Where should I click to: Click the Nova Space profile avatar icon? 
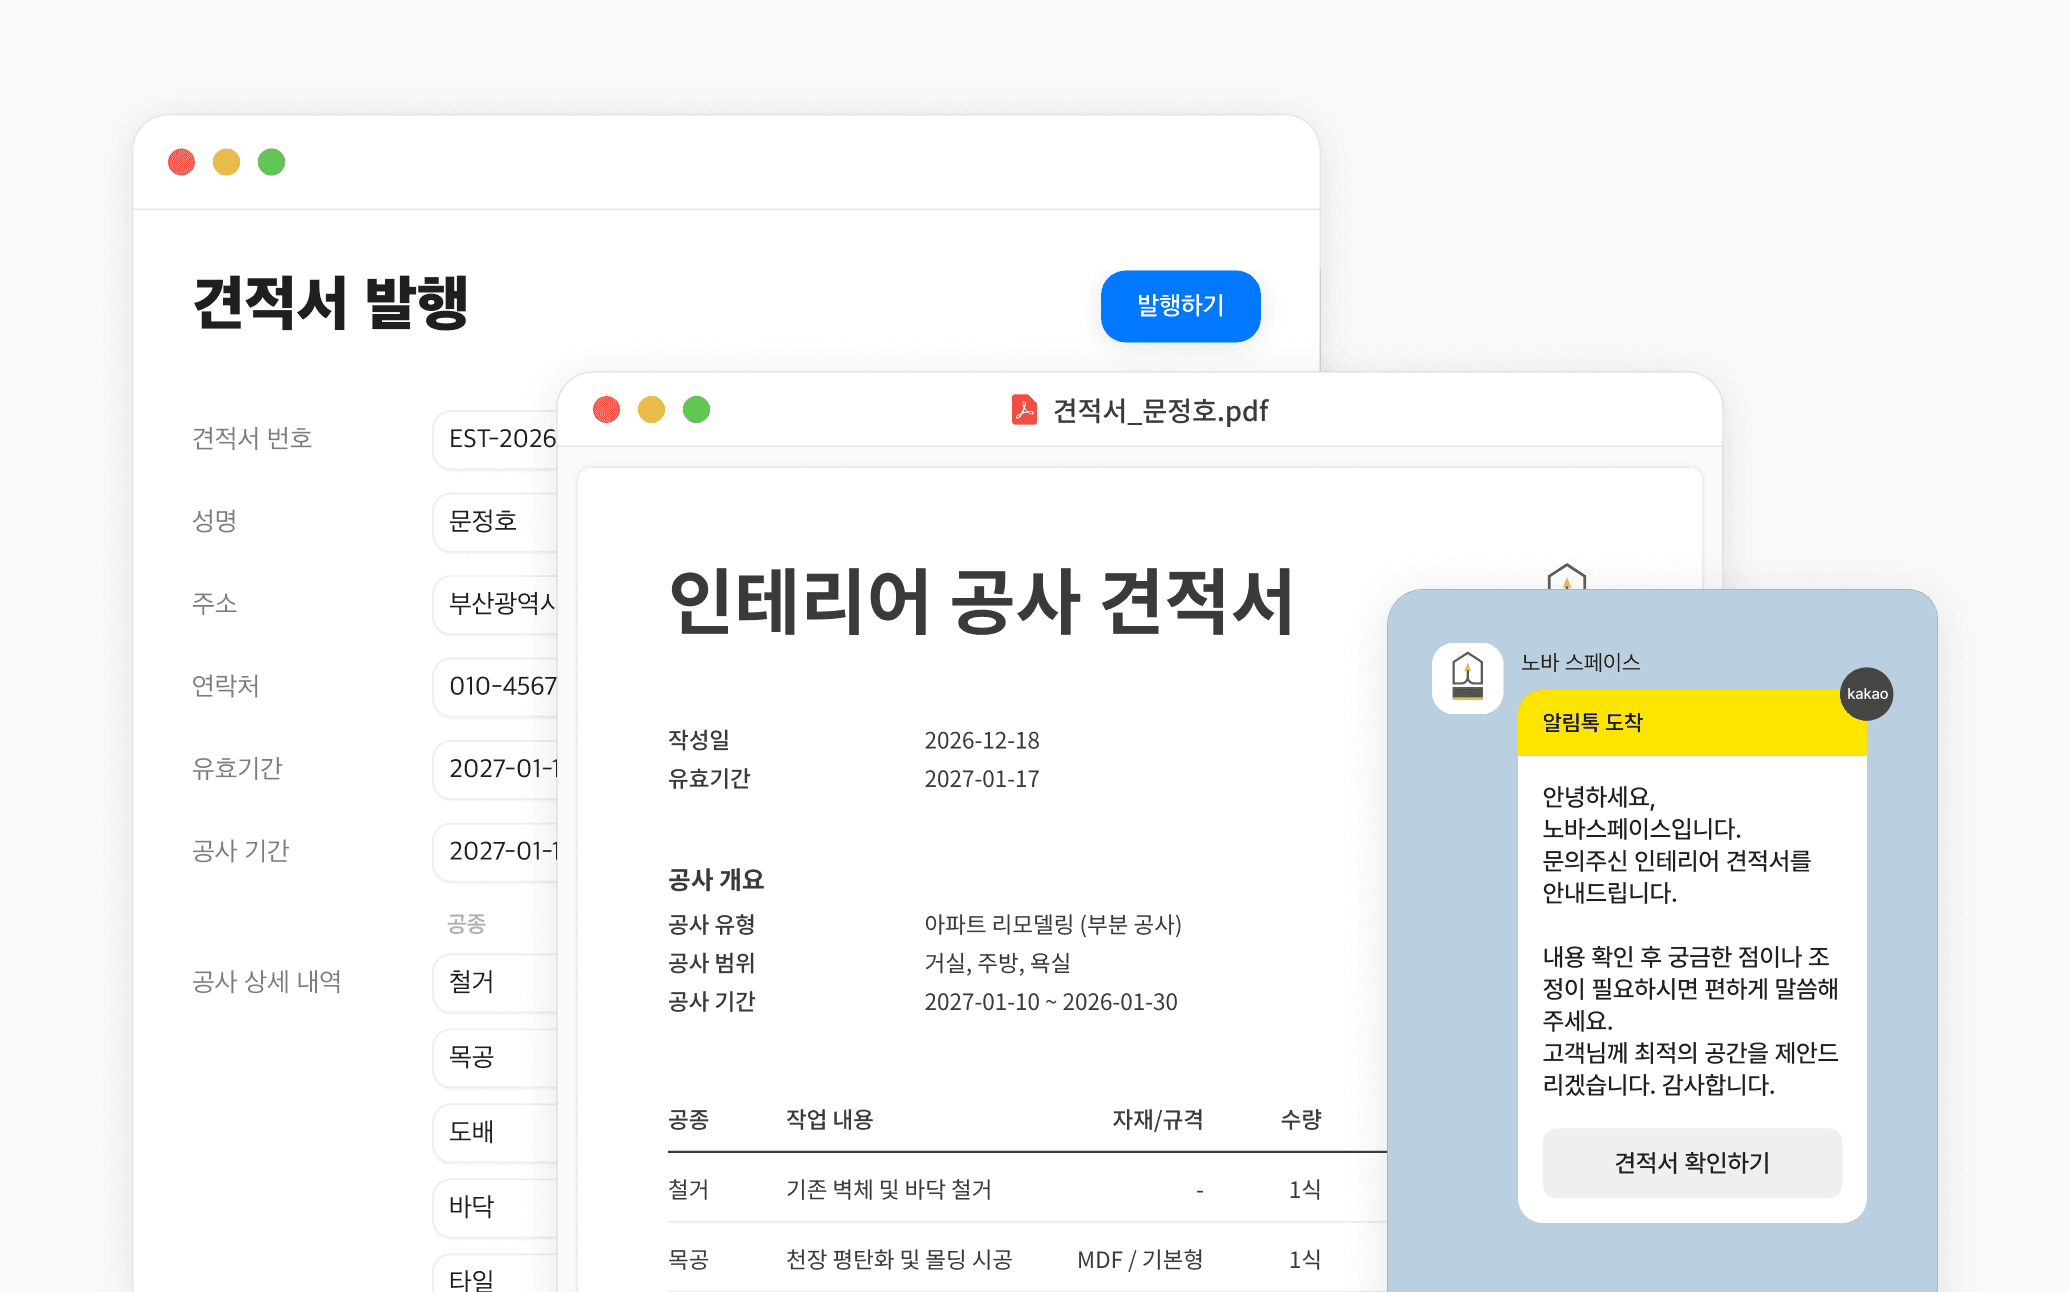tap(1467, 678)
